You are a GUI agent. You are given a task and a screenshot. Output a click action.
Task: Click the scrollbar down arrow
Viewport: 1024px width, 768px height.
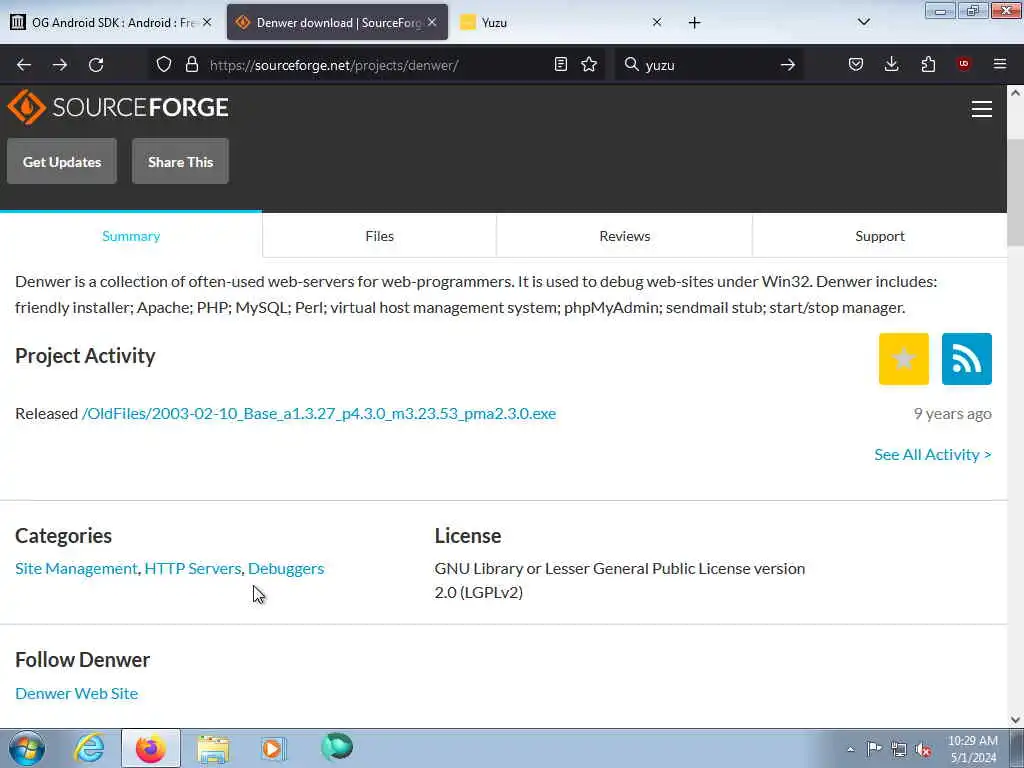pos(1015,720)
